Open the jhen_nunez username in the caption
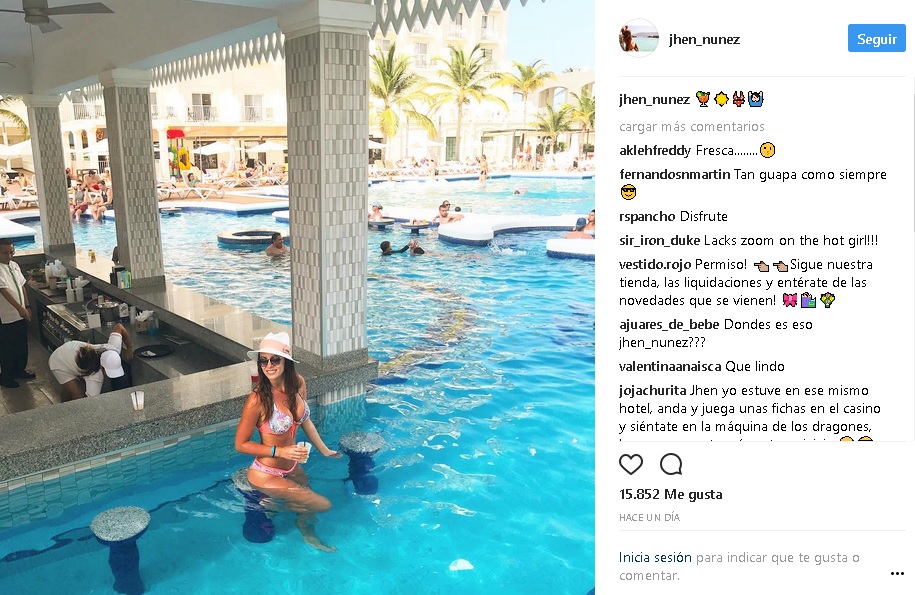Viewport: 915px width, 595px height. (x=654, y=100)
